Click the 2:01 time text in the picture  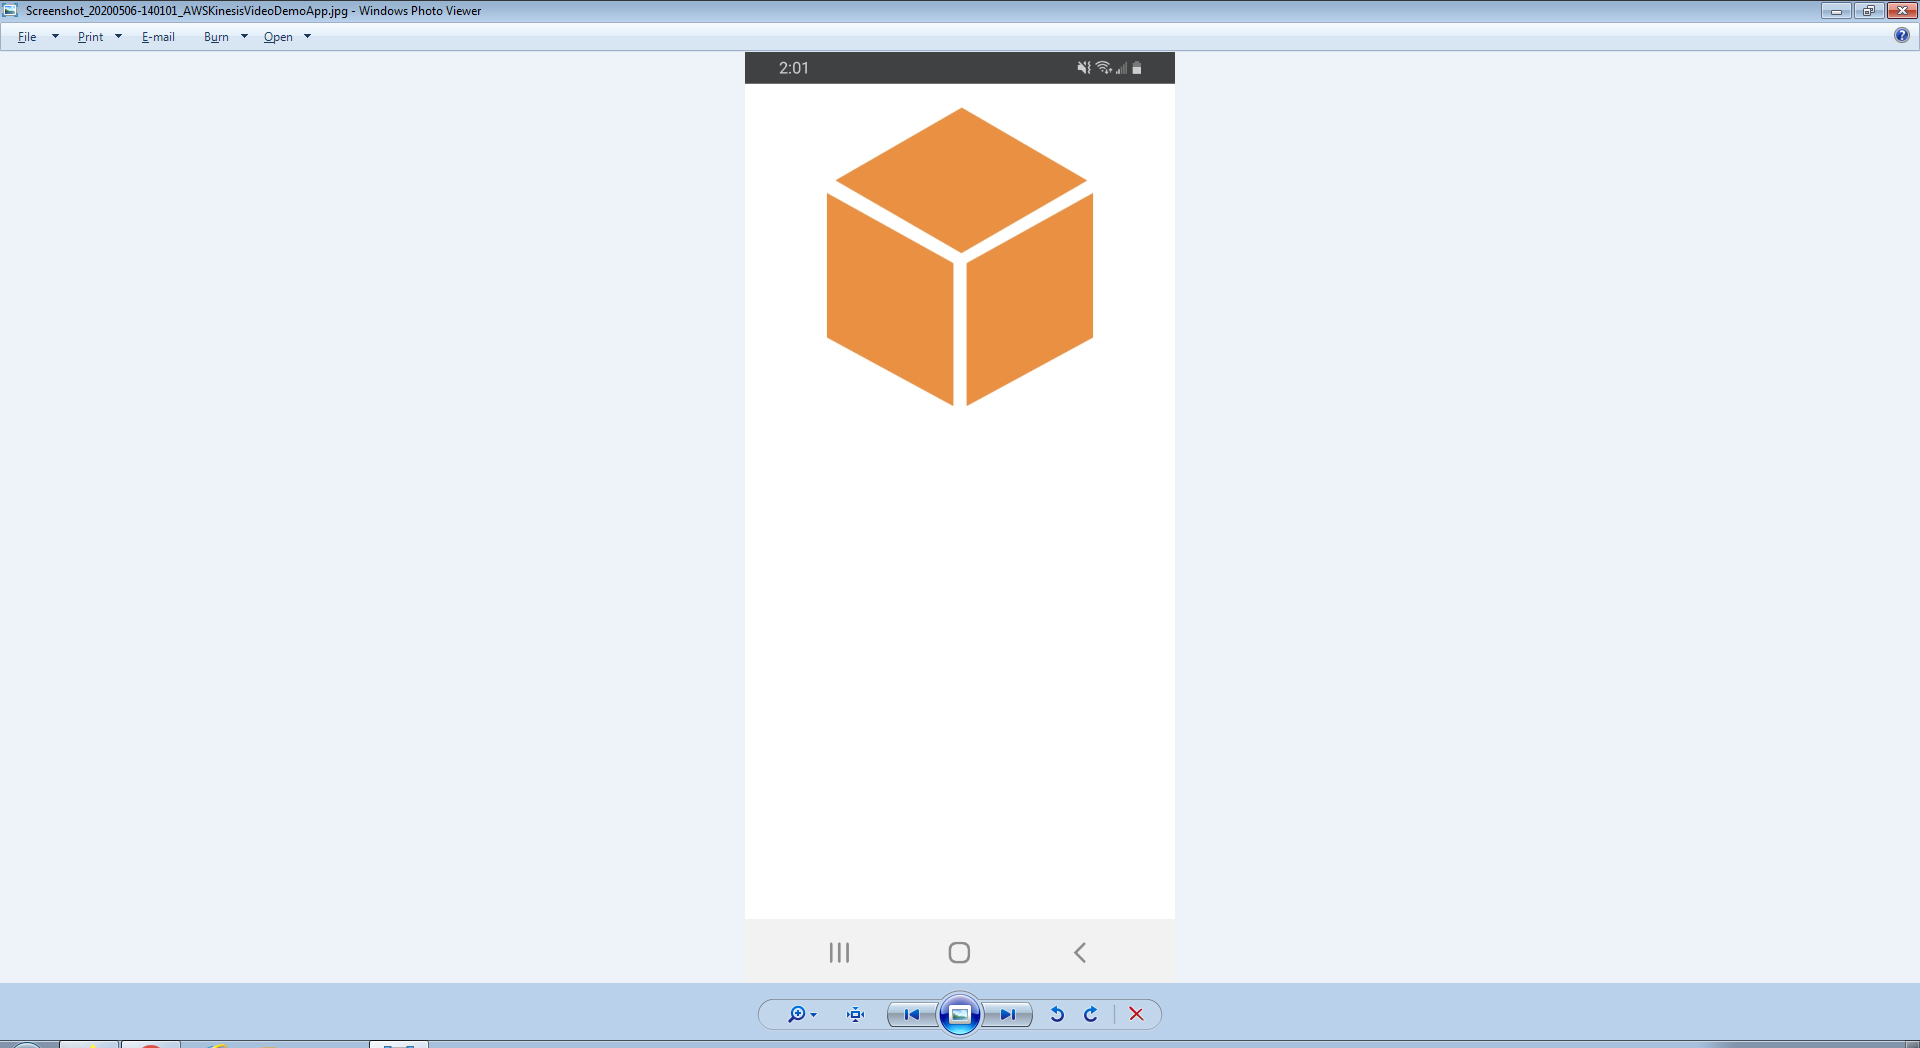[794, 68]
